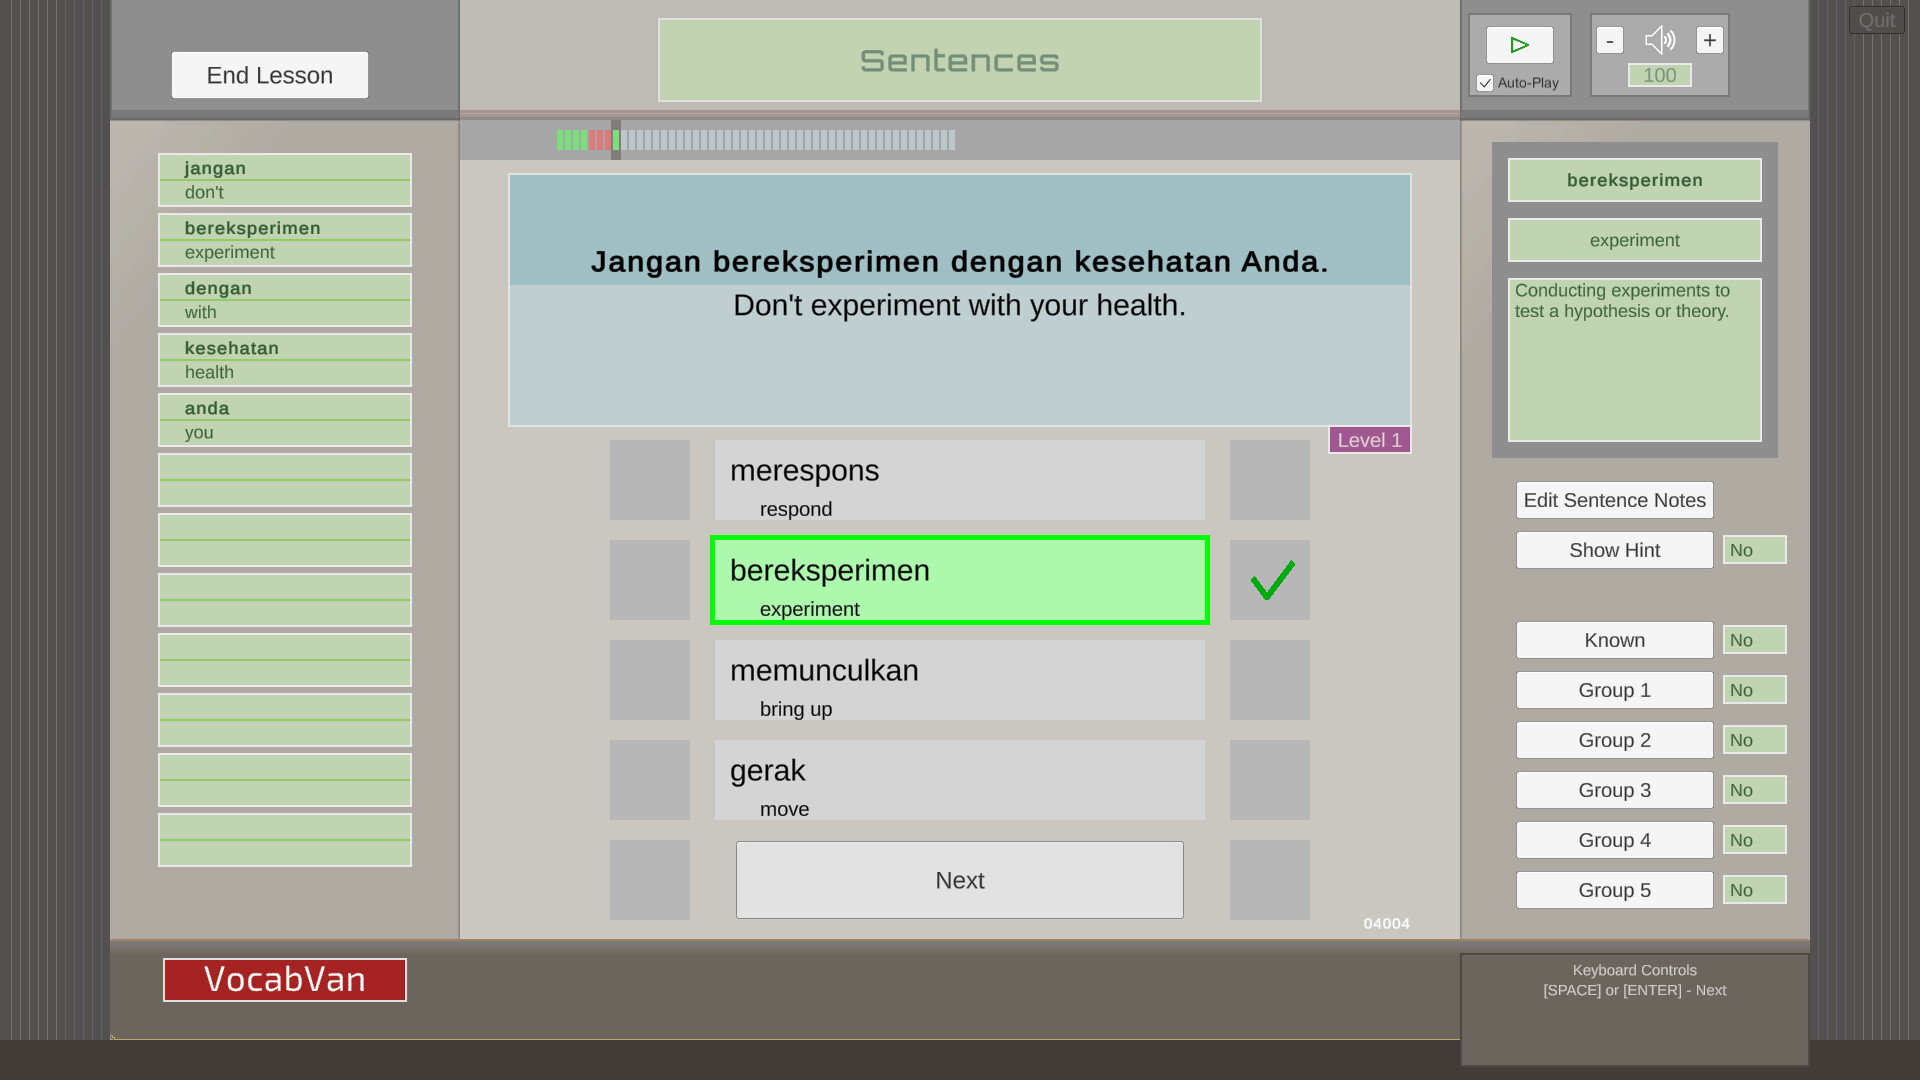1920x1080 pixels.
Task: Click the VocabVan logo icon
Action: 285,980
